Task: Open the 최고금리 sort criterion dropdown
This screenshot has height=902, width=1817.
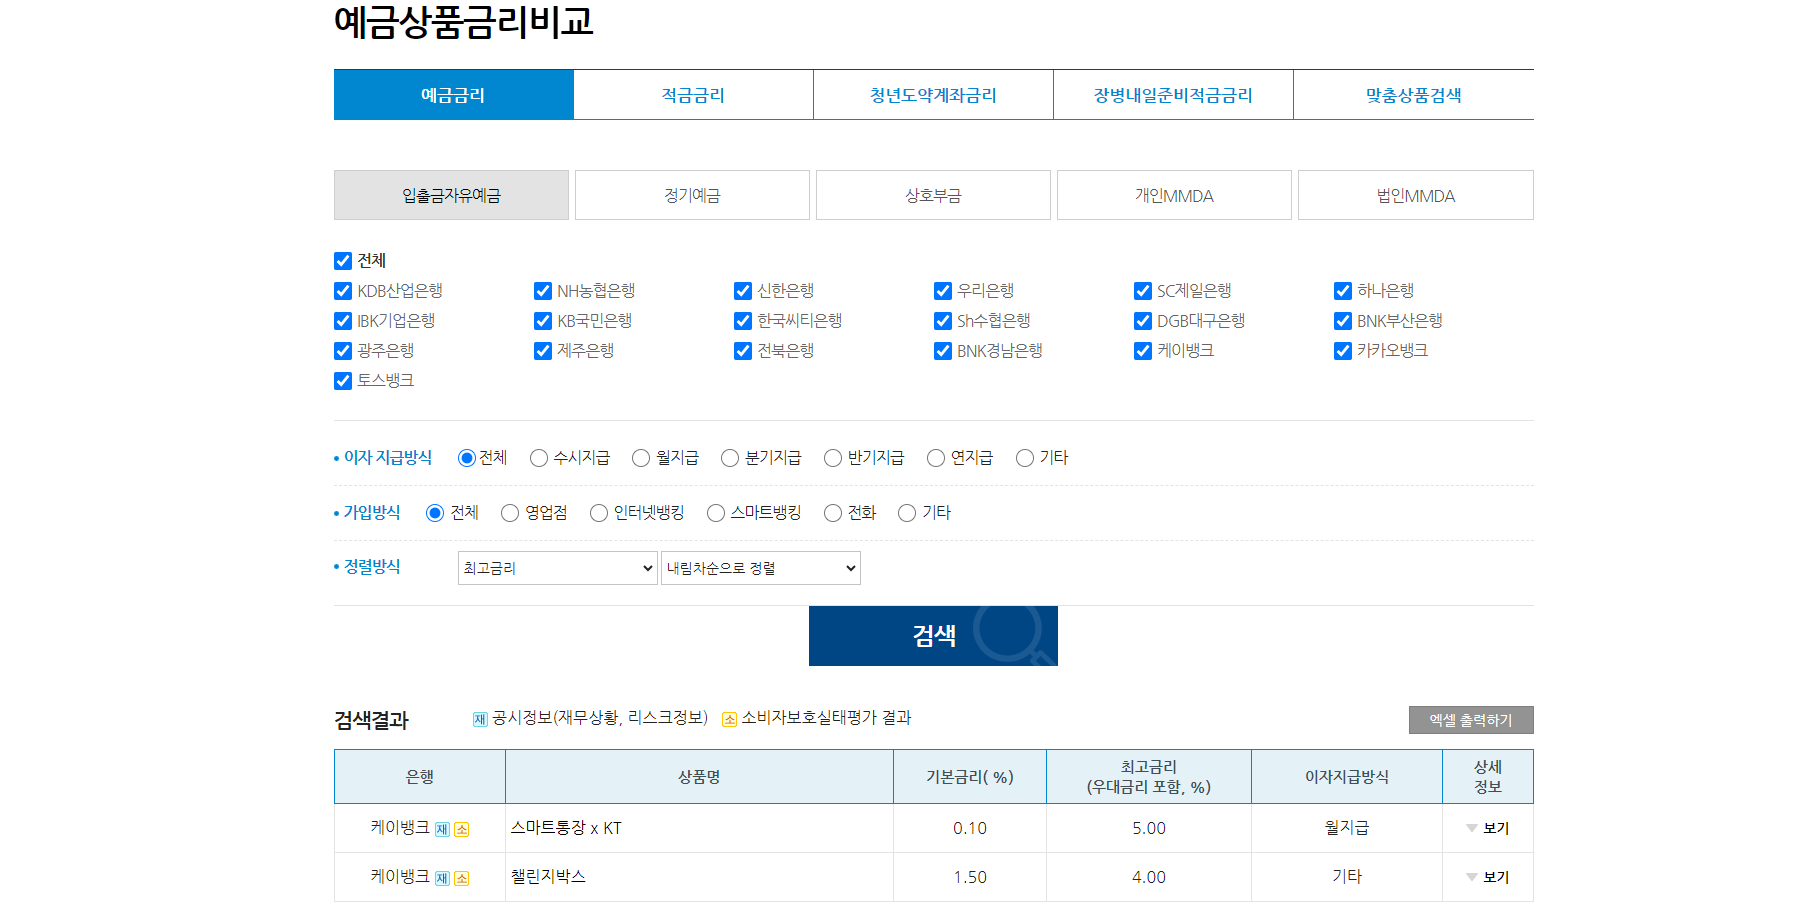Action: [558, 568]
